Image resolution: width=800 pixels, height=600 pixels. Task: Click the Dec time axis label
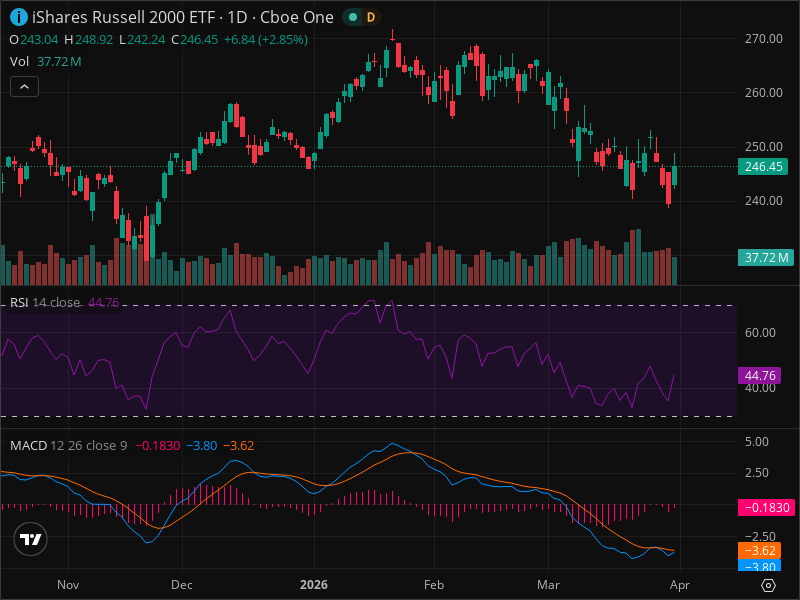(182, 585)
